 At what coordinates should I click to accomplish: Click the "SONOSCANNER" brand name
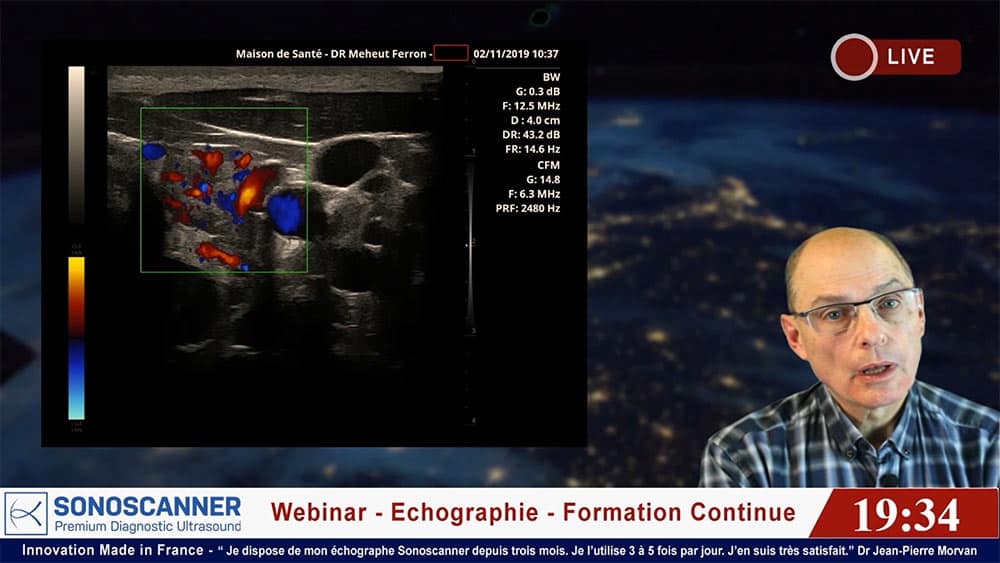point(147,507)
